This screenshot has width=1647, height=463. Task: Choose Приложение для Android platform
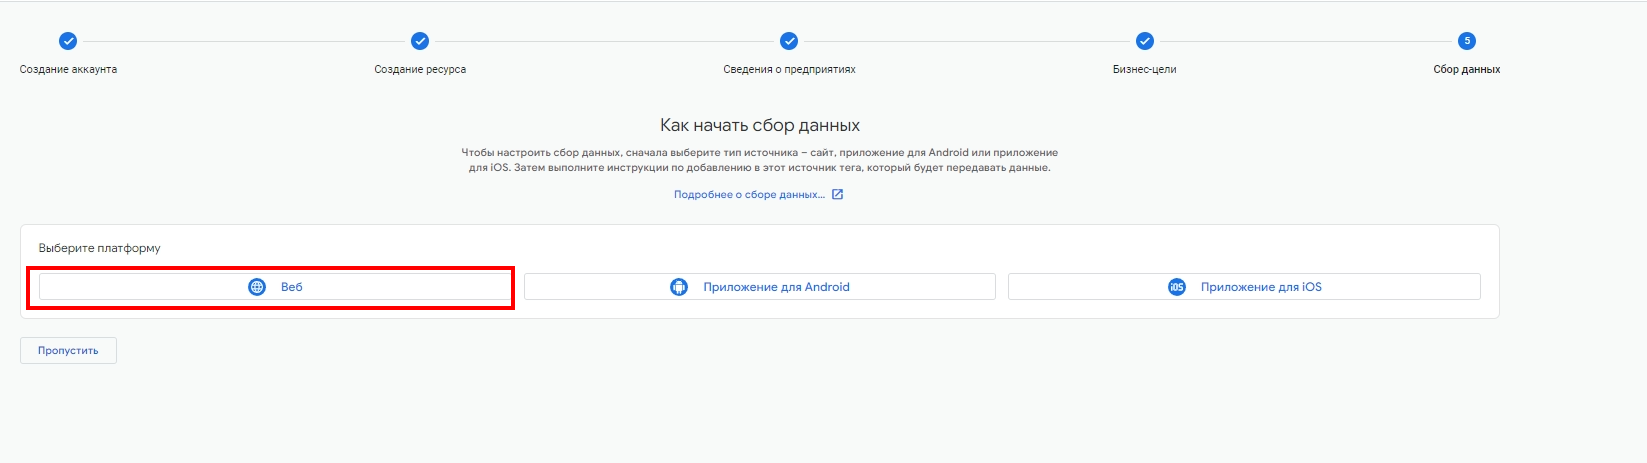[760, 287]
